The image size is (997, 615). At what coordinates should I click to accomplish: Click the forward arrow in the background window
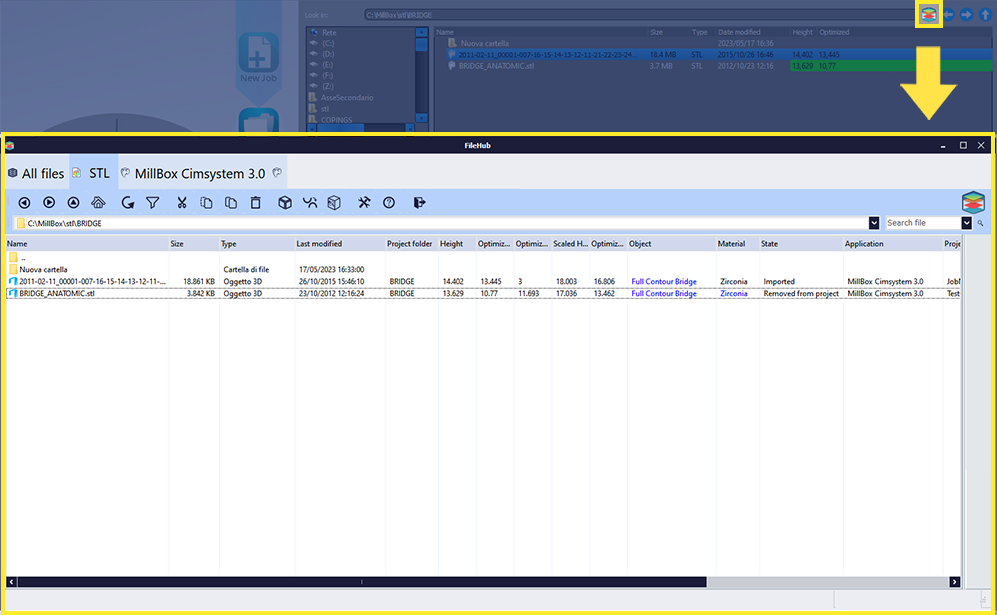pos(966,15)
